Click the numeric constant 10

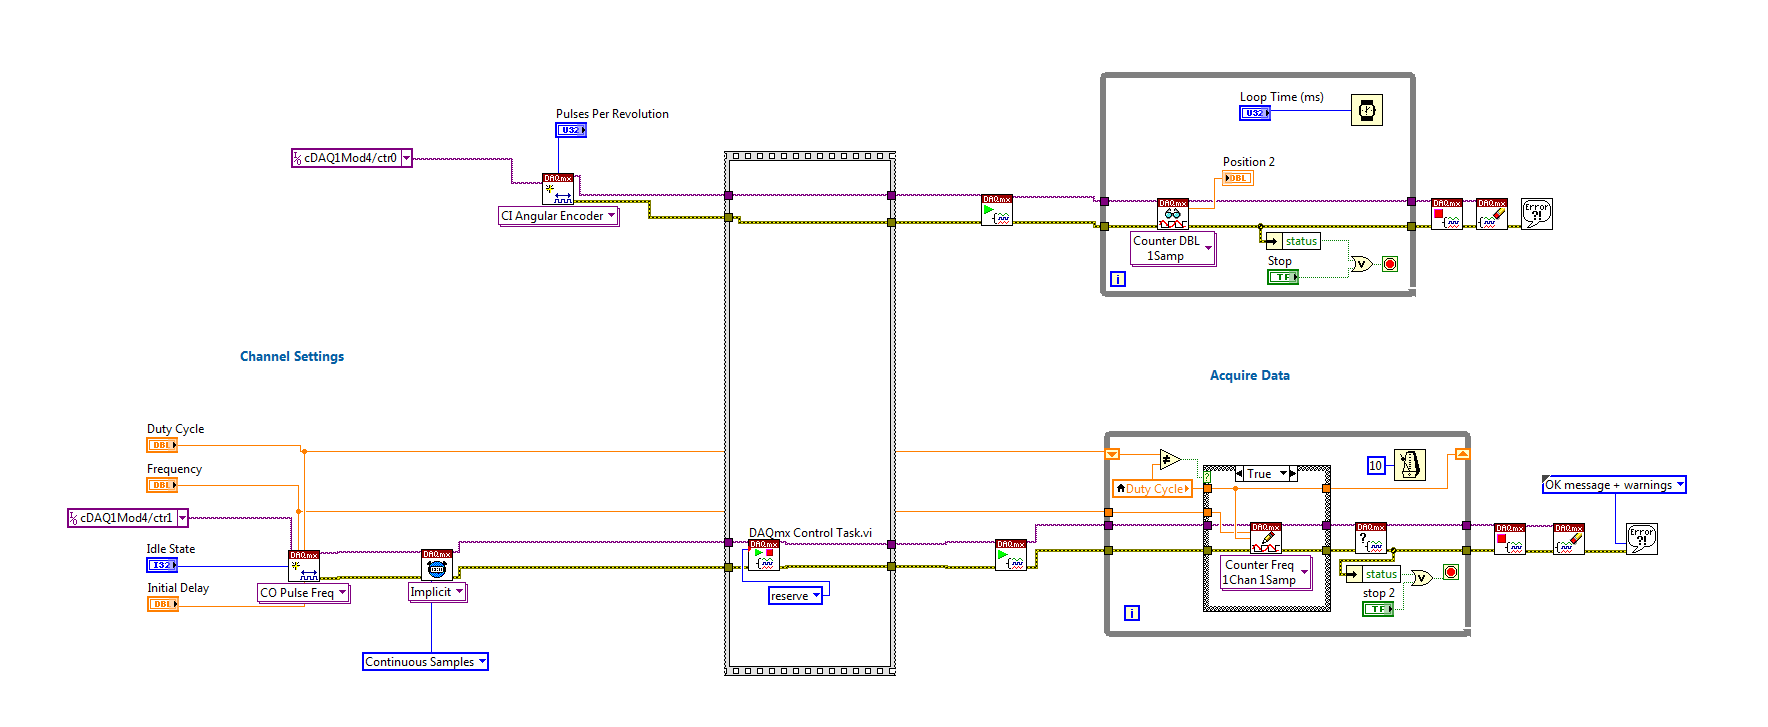coord(1376,466)
